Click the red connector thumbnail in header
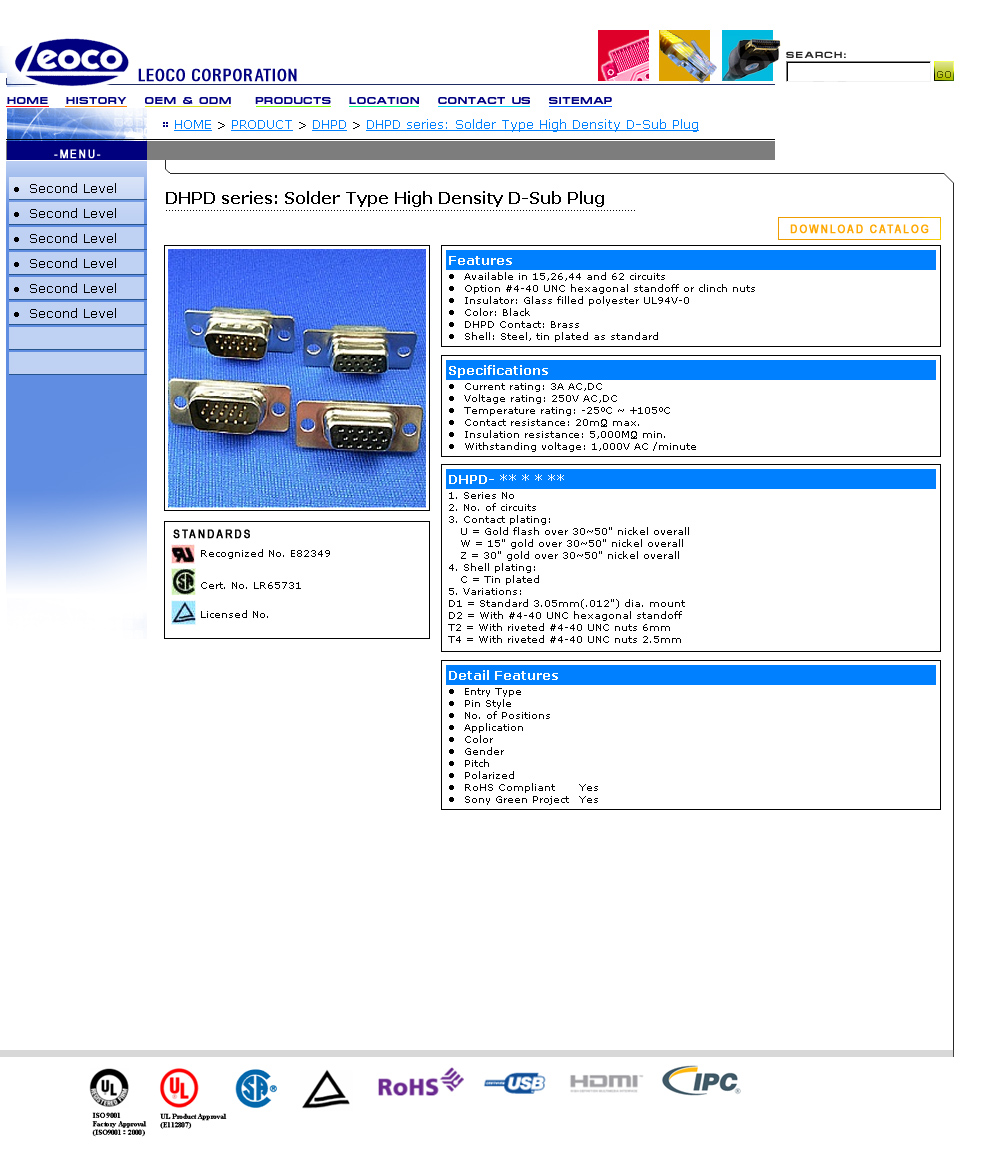Viewport: 1003px width, 1150px height. click(623, 55)
